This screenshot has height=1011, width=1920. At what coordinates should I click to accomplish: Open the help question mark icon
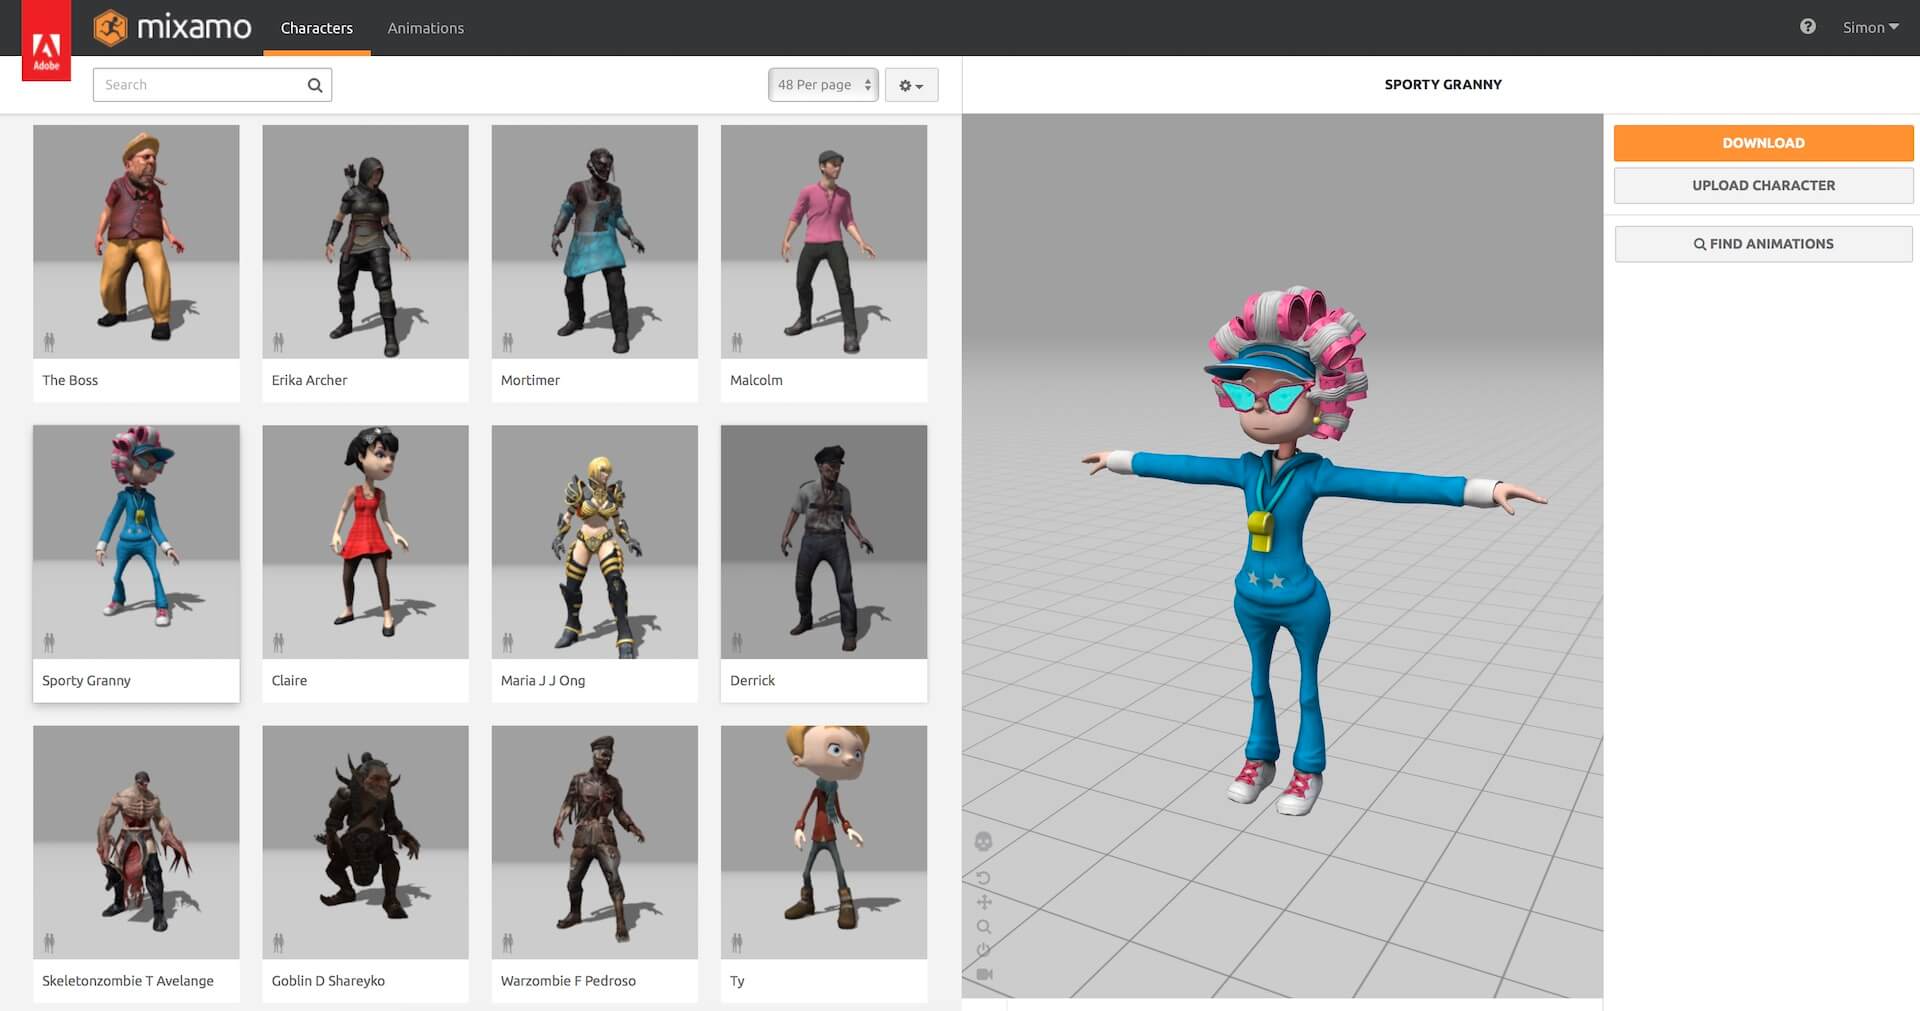coord(1807,27)
